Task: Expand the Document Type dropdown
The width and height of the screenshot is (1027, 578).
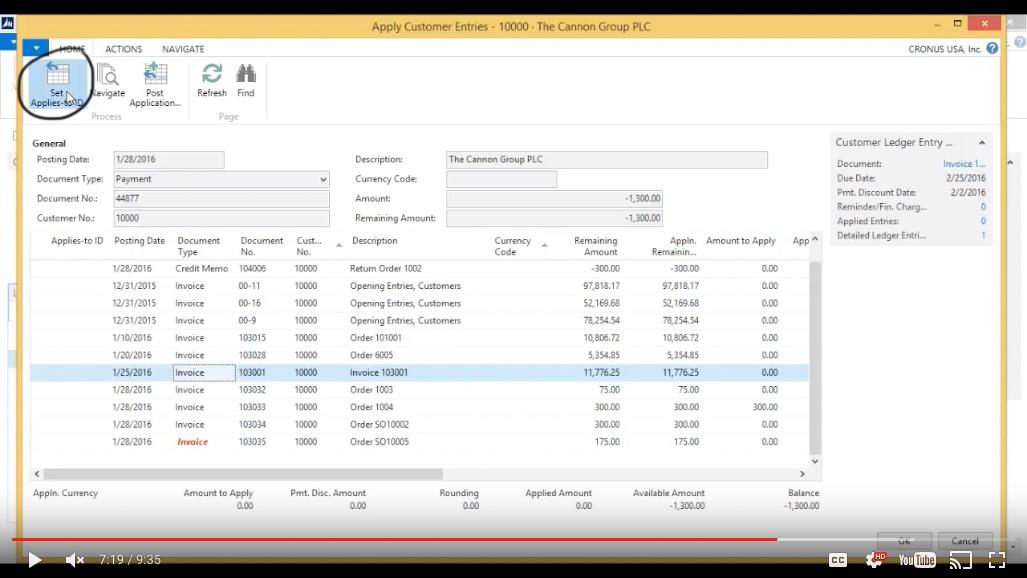Action: pyautogui.click(x=323, y=179)
